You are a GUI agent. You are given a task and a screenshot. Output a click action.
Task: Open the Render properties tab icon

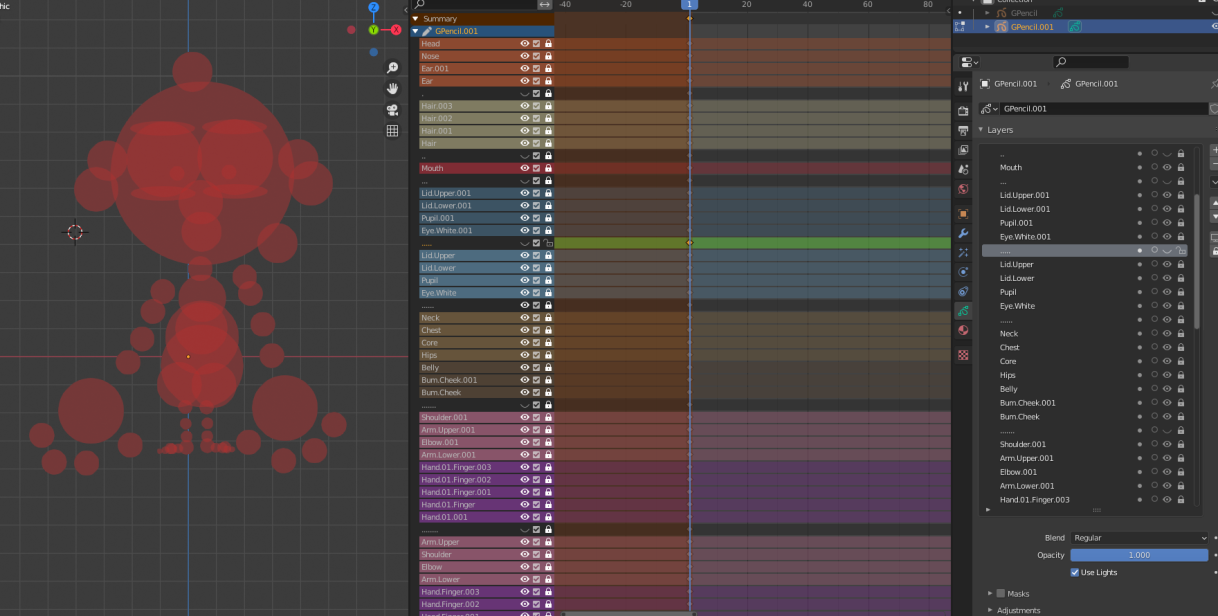tap(963, 111)
